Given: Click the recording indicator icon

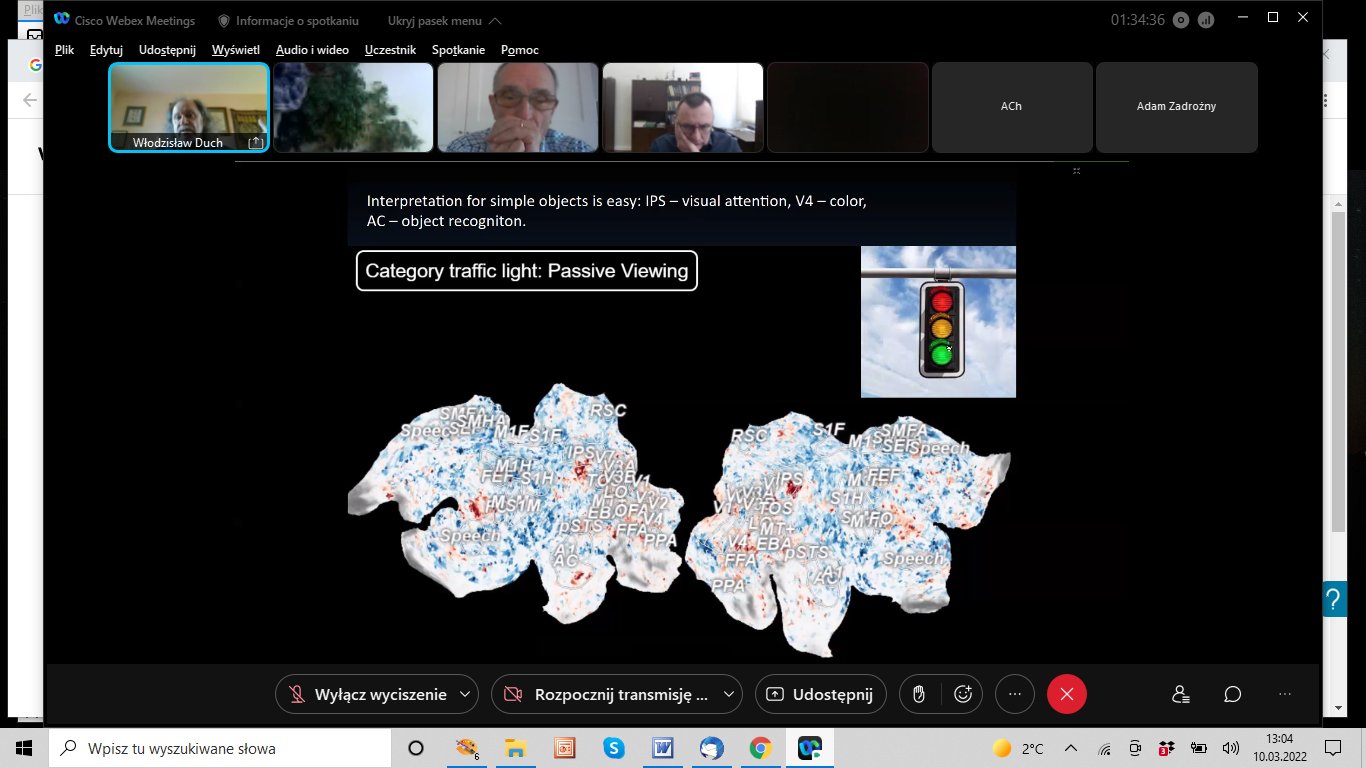Looking at the screenshot, I should (x=1182, y=19).
